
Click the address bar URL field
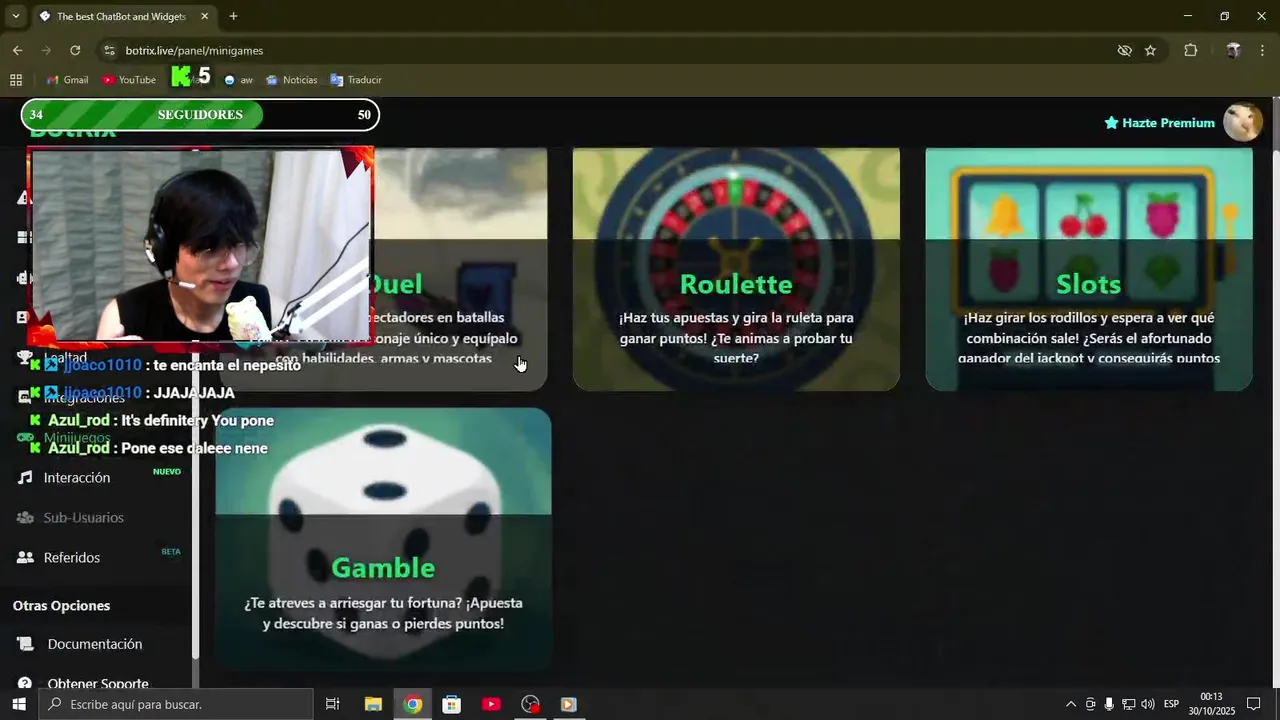pyautogui.click(x=600, y=50)
